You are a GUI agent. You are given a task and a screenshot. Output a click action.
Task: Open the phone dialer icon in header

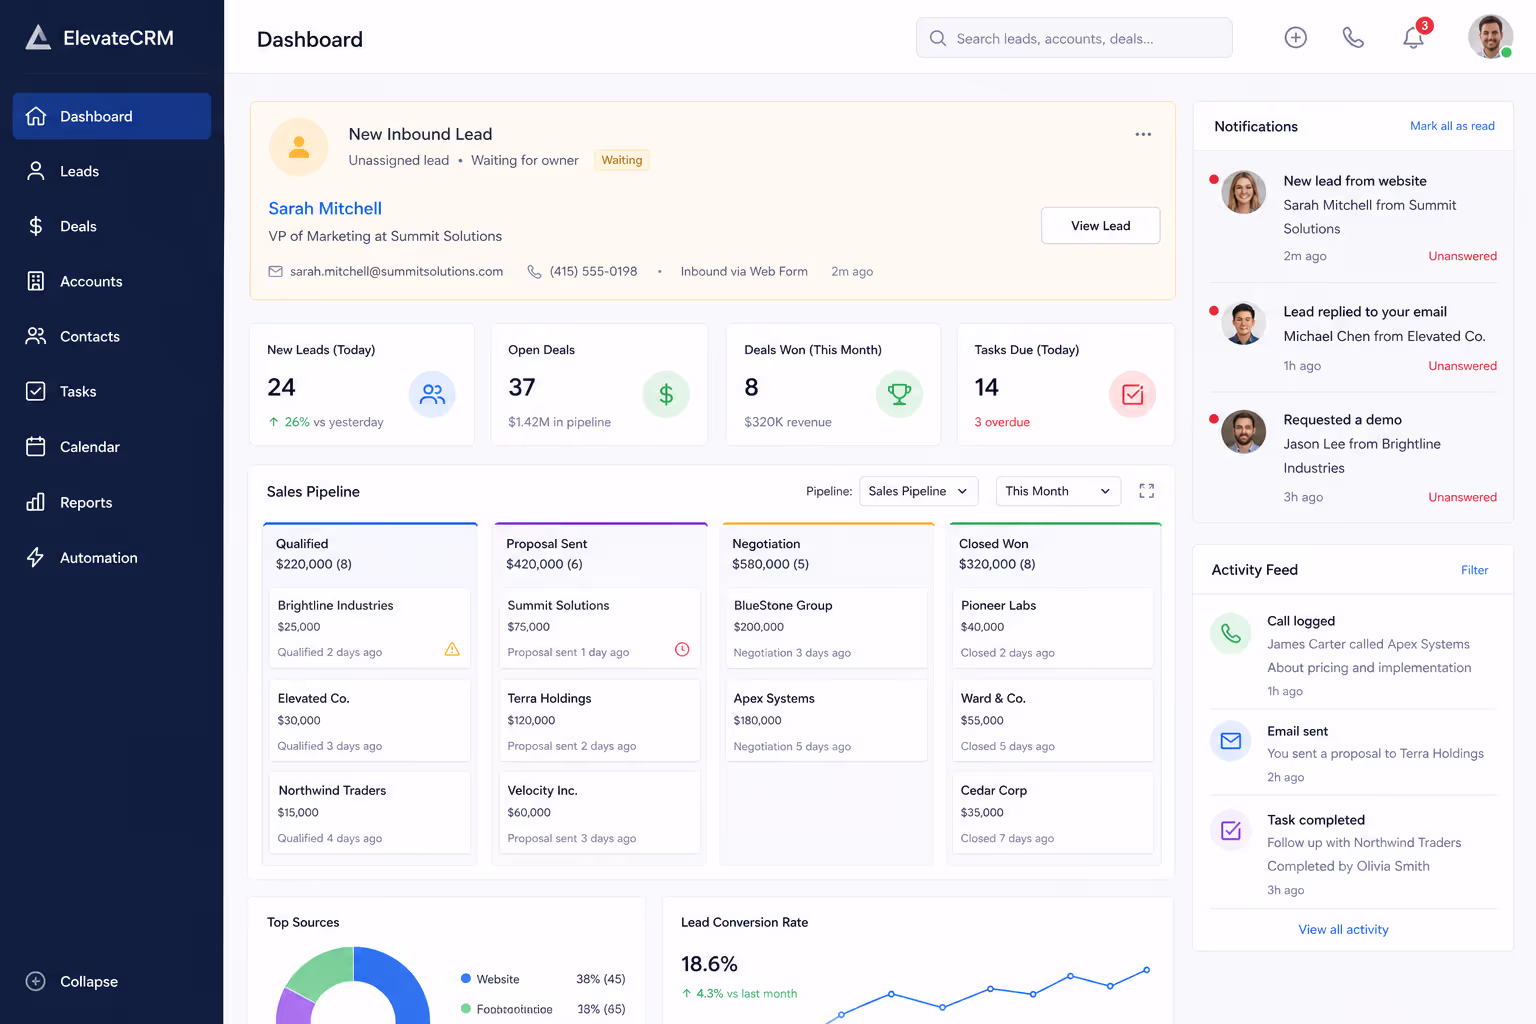coord(1353,38)
